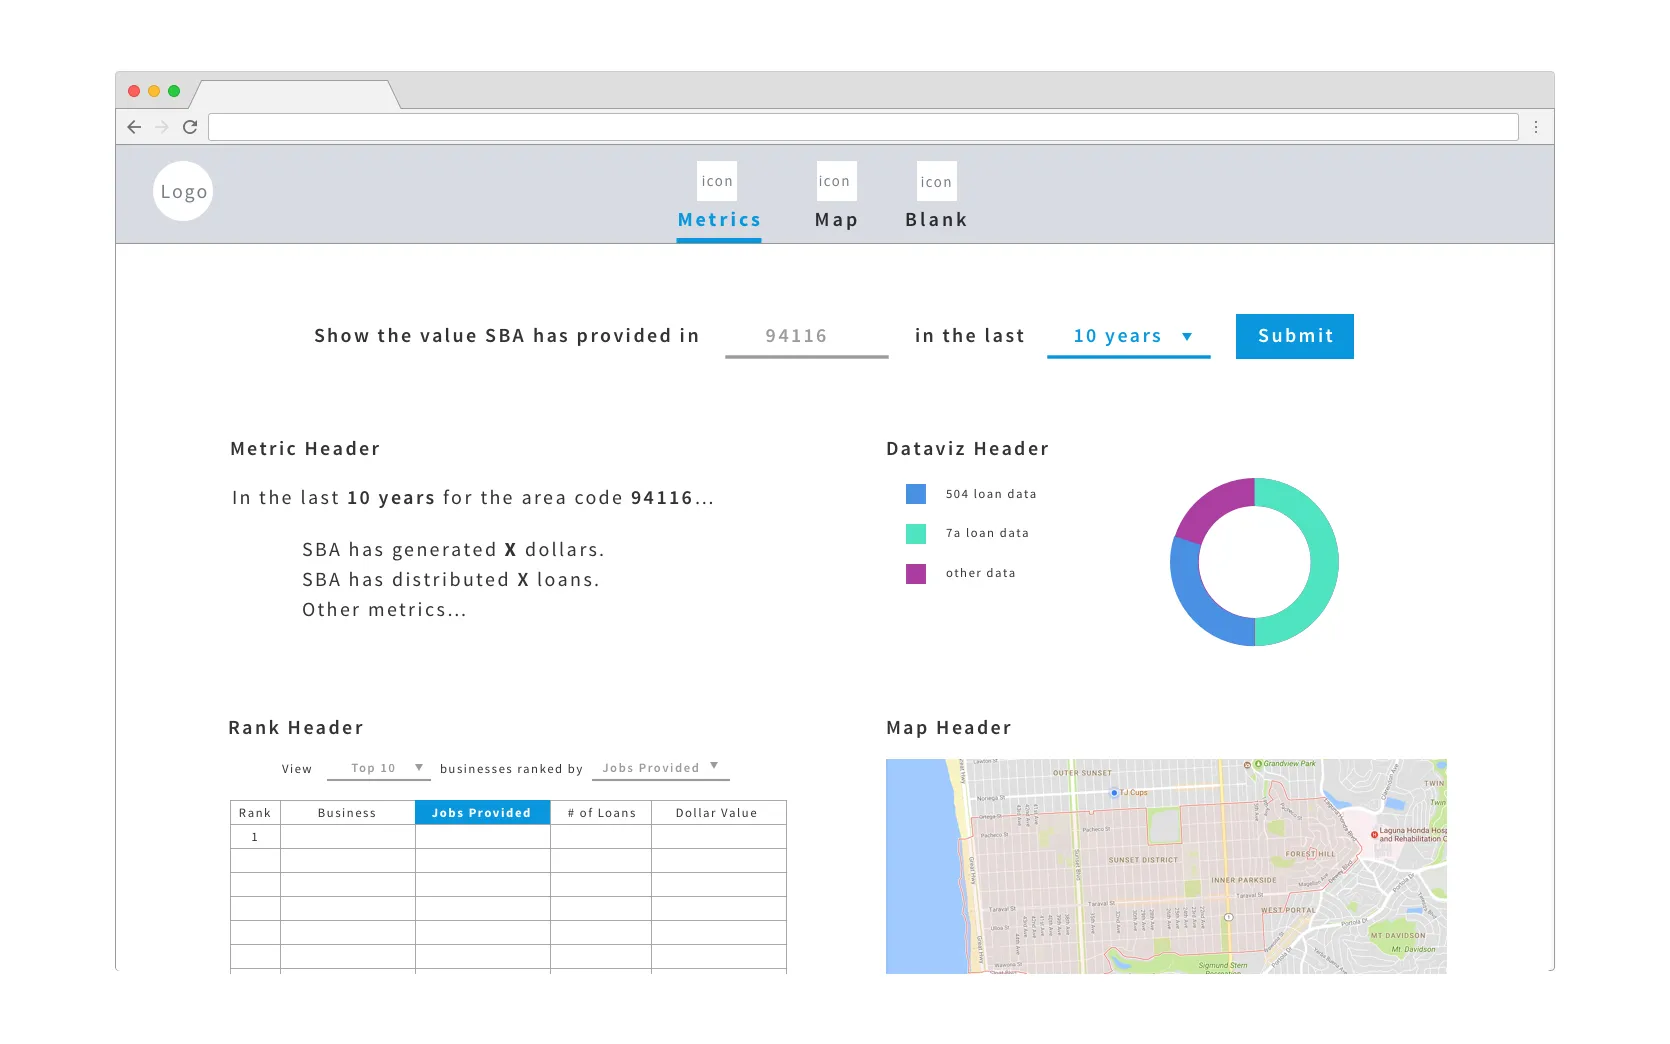Click the browser back arrow

[135, 127]
